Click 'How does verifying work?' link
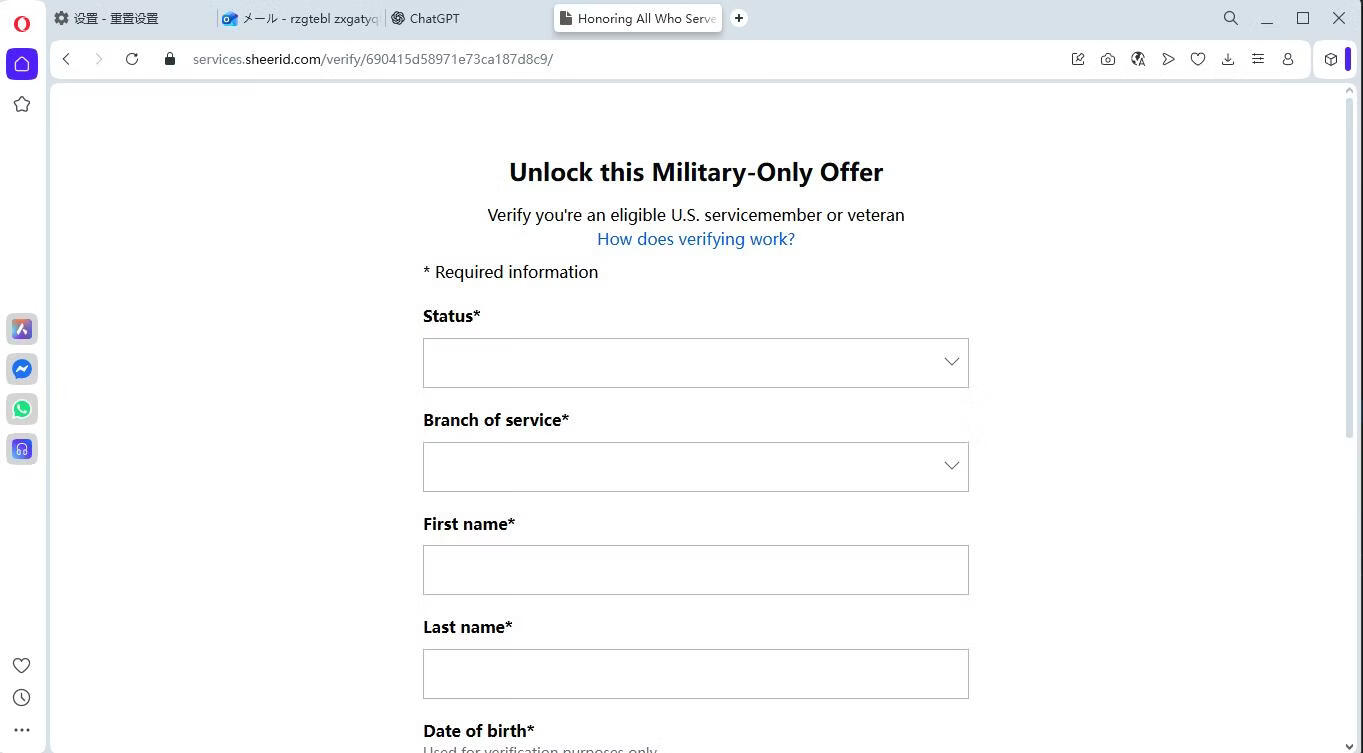 695,239
